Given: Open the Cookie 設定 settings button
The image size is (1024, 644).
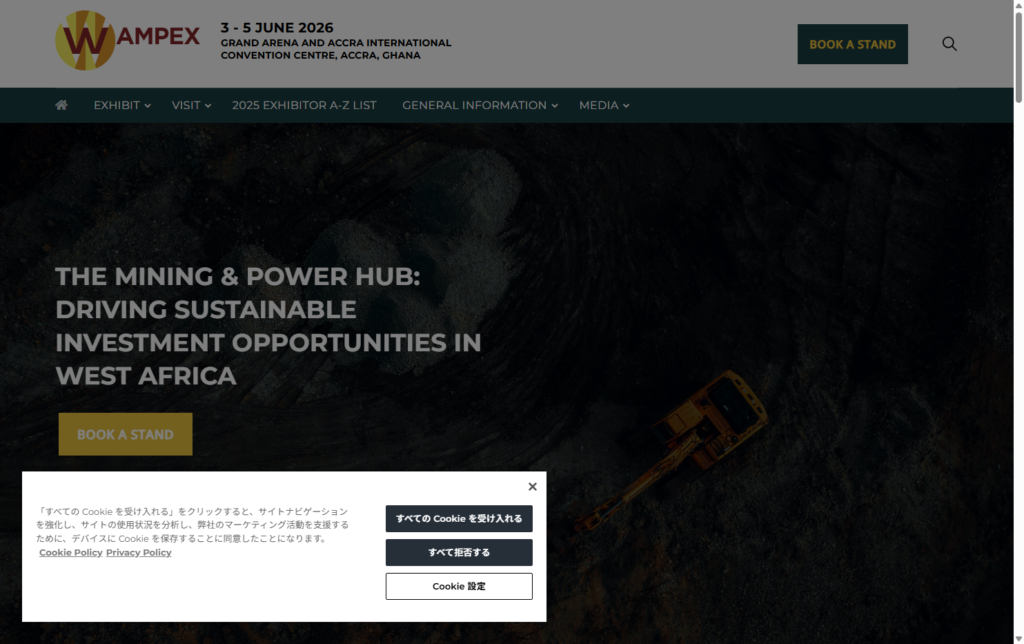Looking at the screenshot, I should coord(459,587).
